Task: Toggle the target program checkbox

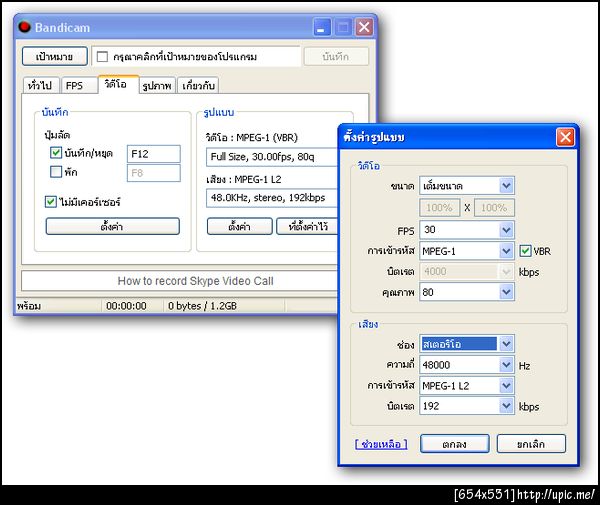Action: [x=102, y=57]
